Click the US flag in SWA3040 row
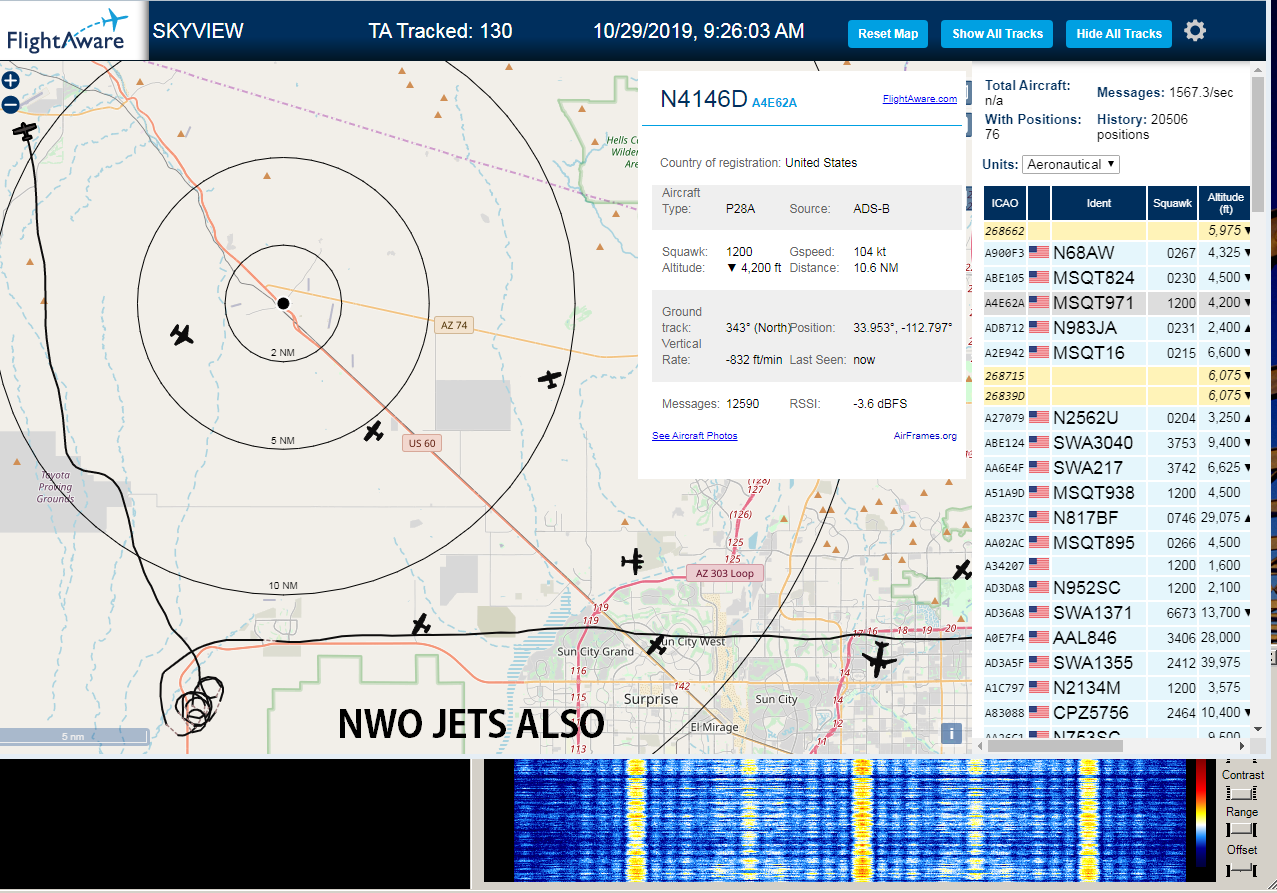Screen dimensions: 1277x893 click(x=1039, y=443)
